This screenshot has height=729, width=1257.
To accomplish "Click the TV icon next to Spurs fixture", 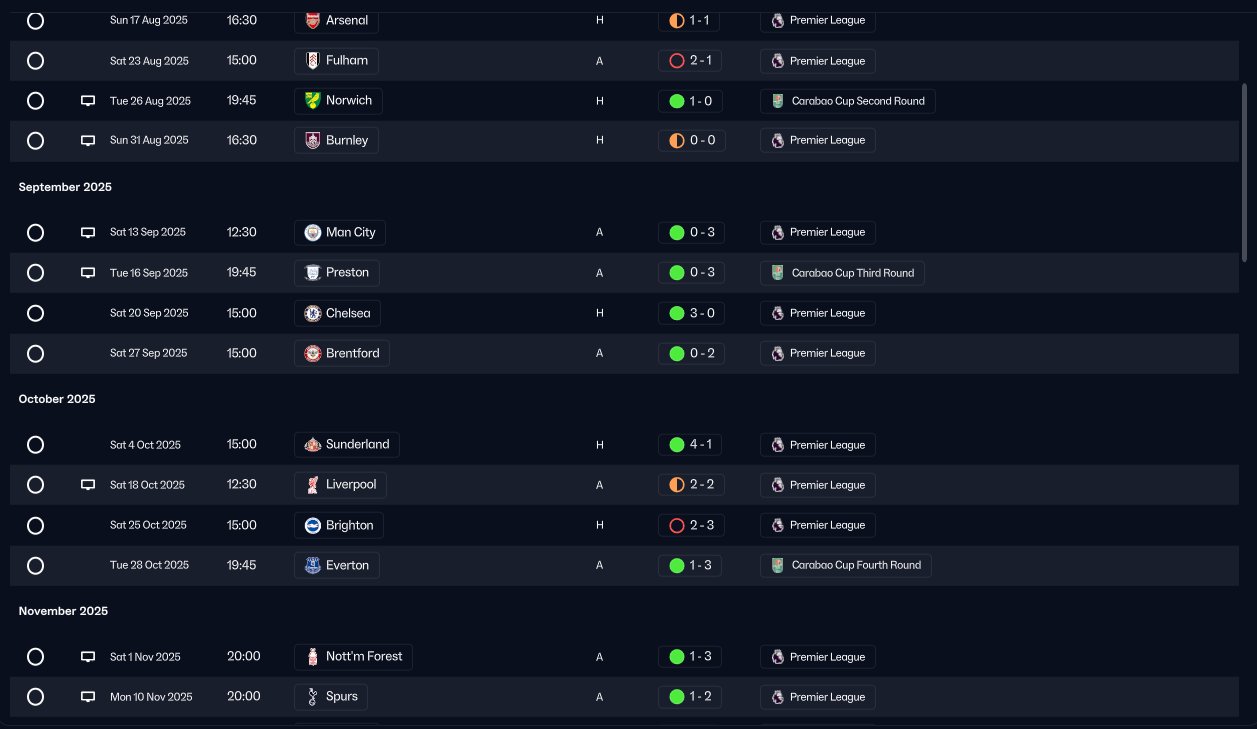I will click(88, 697).
